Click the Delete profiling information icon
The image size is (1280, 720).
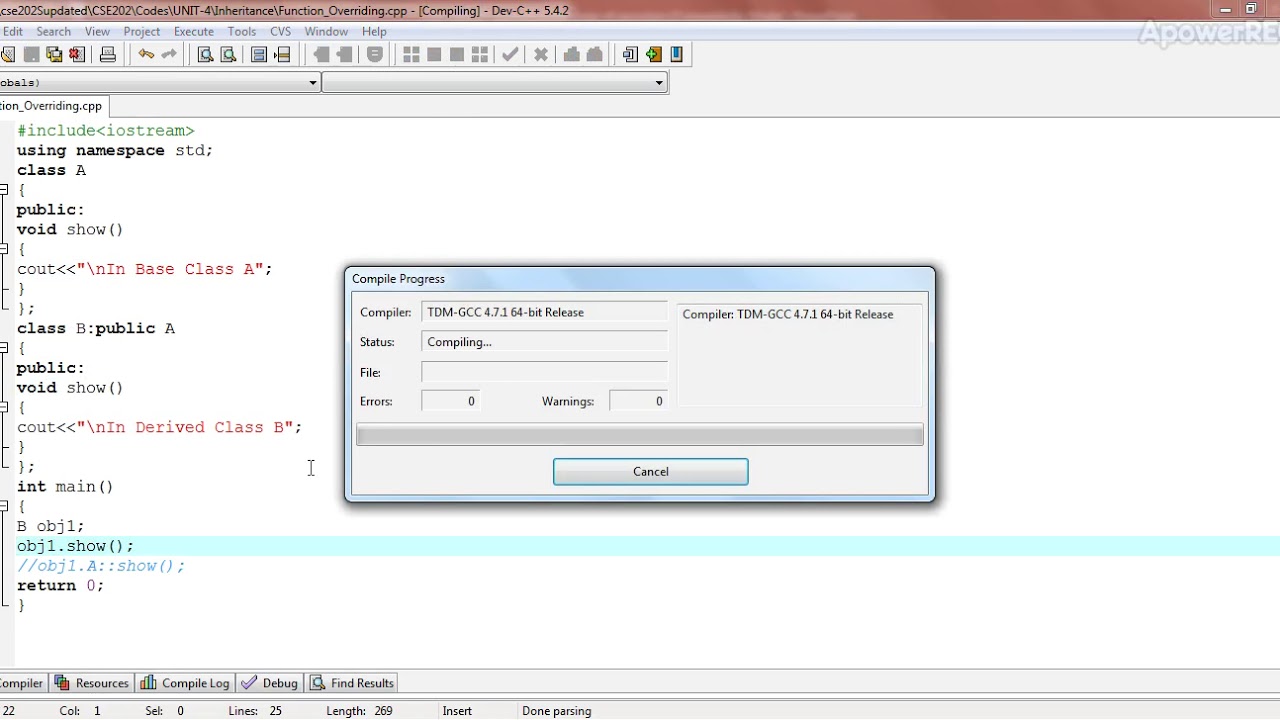594,54
